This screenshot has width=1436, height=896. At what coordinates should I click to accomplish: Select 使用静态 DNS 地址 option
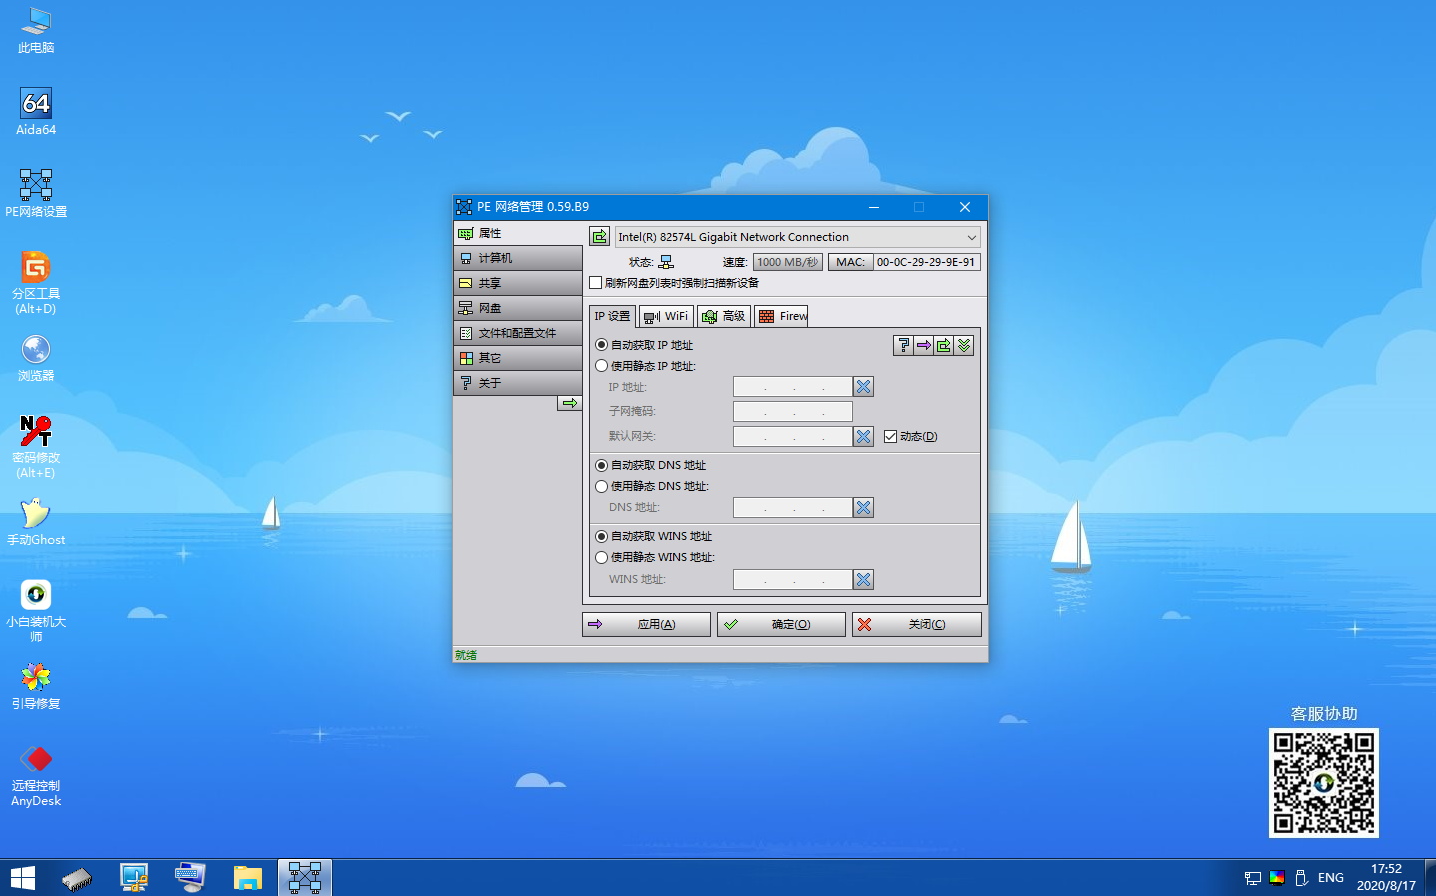600,486
